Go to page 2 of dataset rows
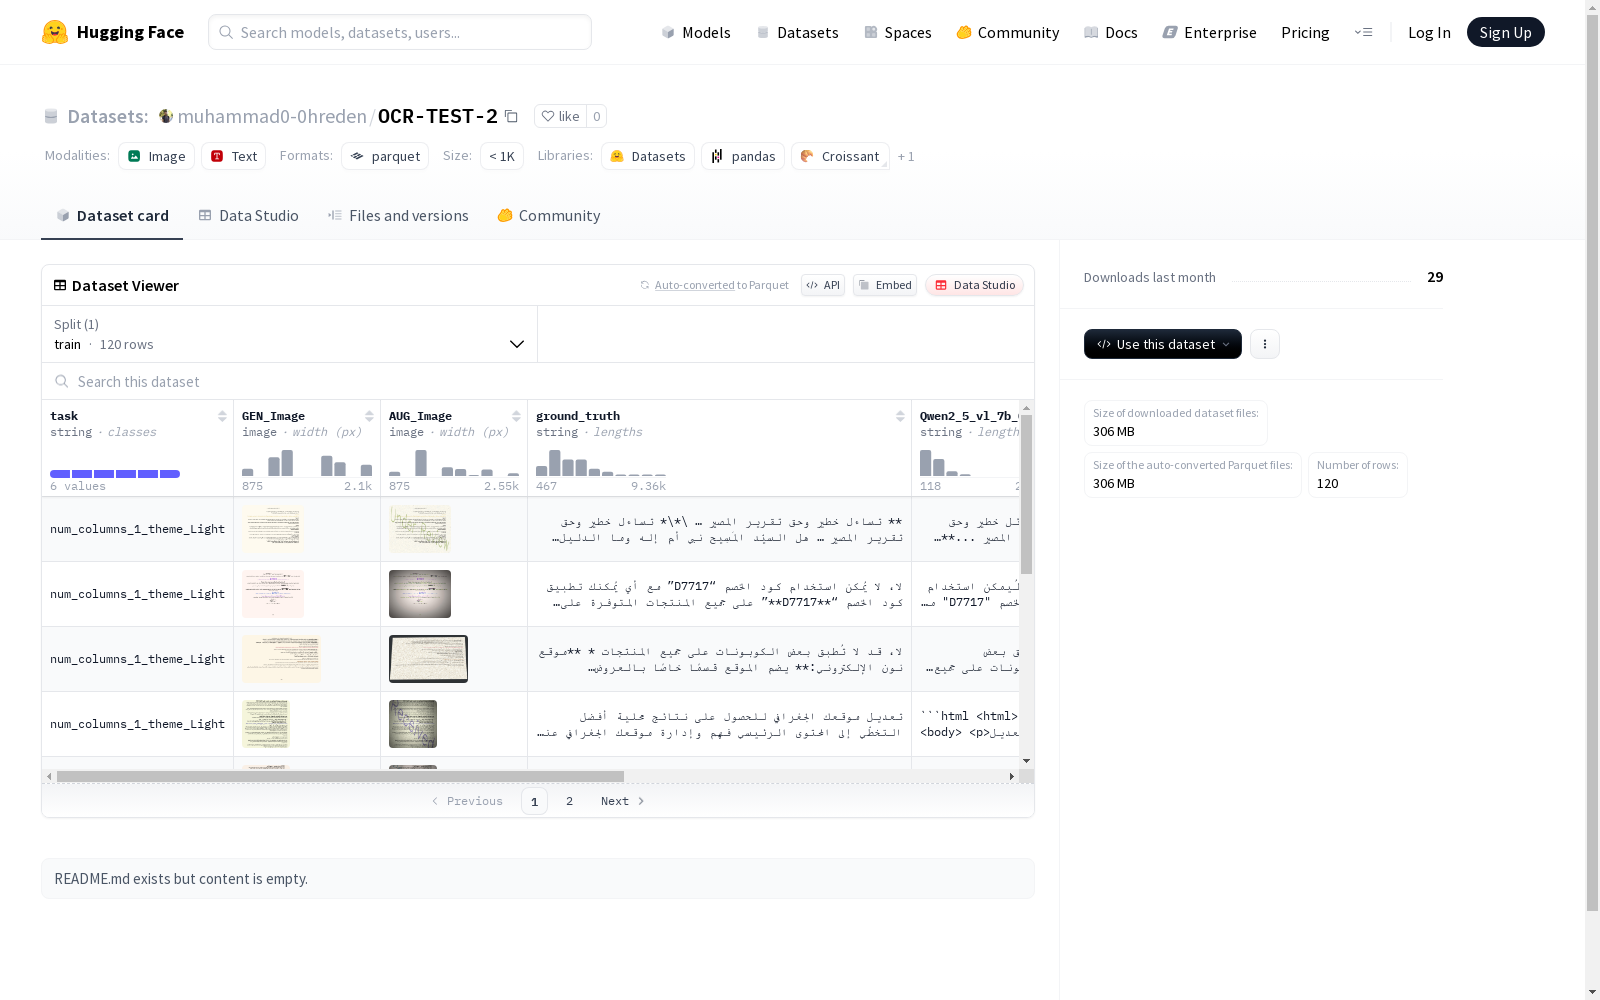The width and height of the screenshot is (1600, 1000). (569, 801)
